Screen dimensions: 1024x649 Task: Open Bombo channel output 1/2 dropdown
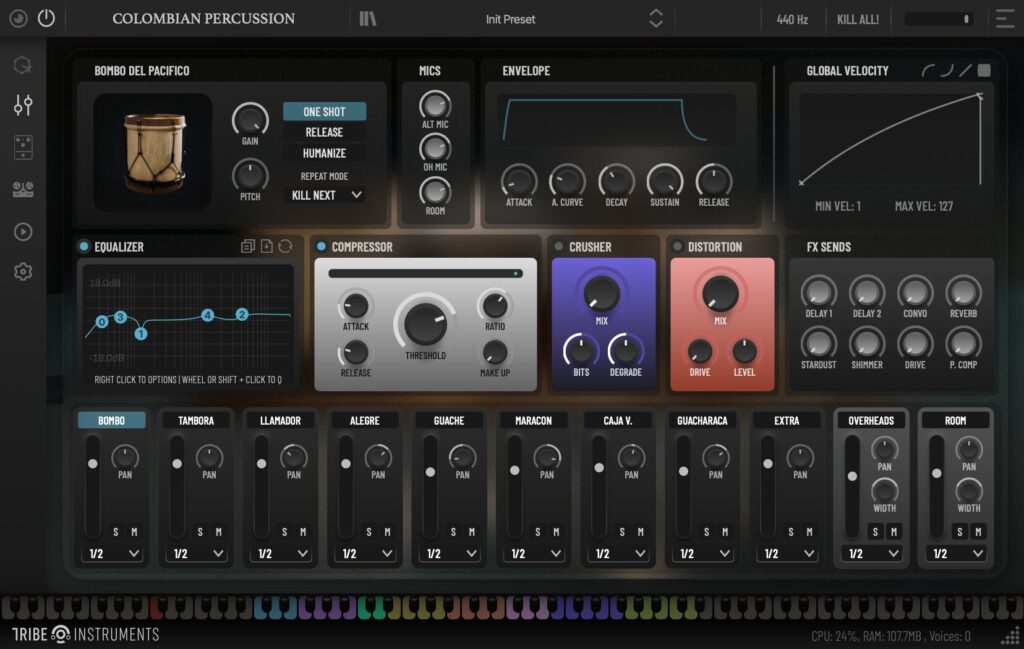(113, 554)
